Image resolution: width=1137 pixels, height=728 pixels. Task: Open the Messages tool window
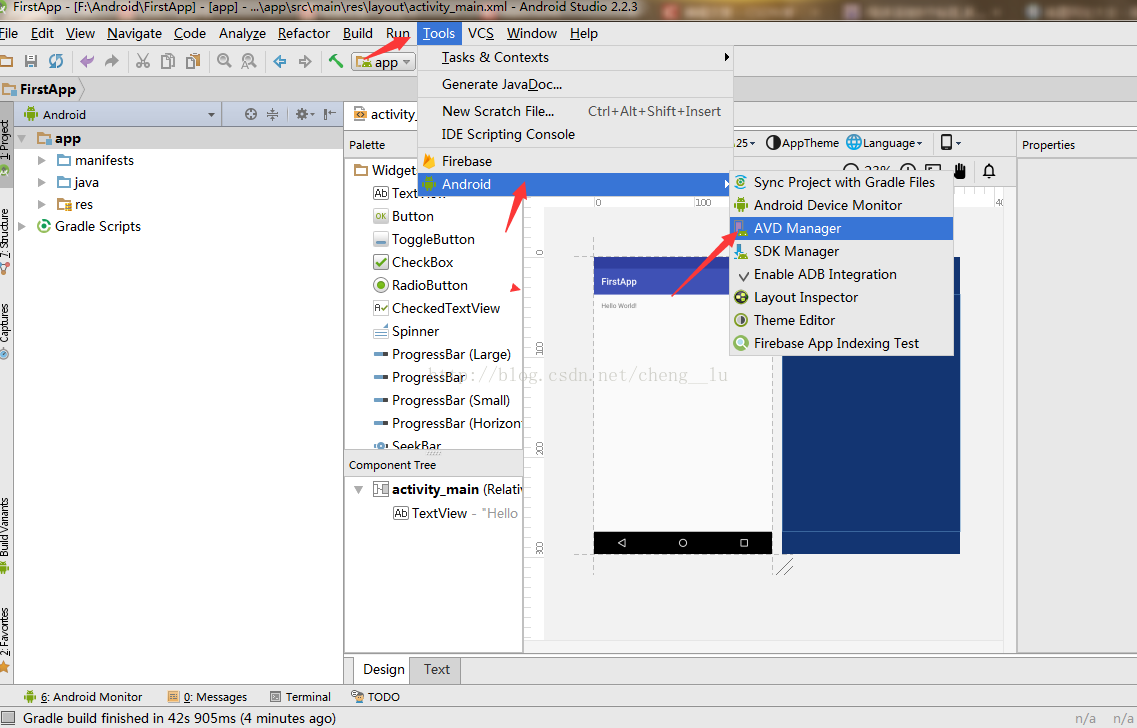point(207,697)
